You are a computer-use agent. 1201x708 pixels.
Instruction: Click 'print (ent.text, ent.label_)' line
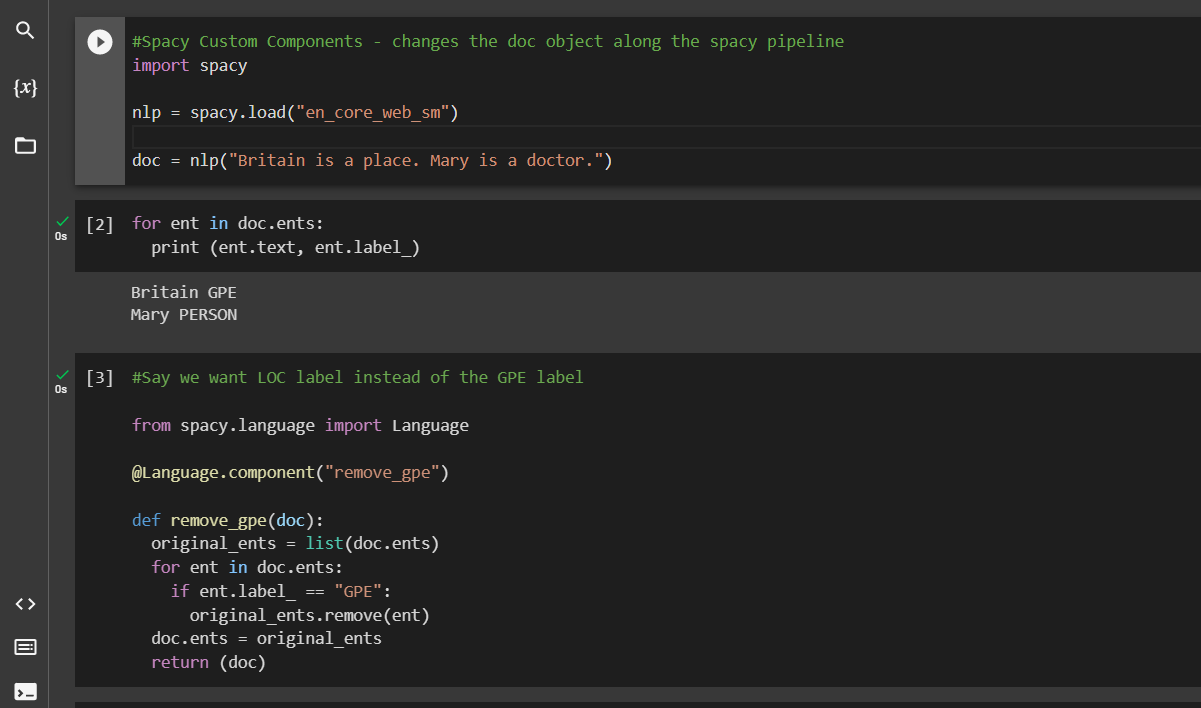point(285,248)
